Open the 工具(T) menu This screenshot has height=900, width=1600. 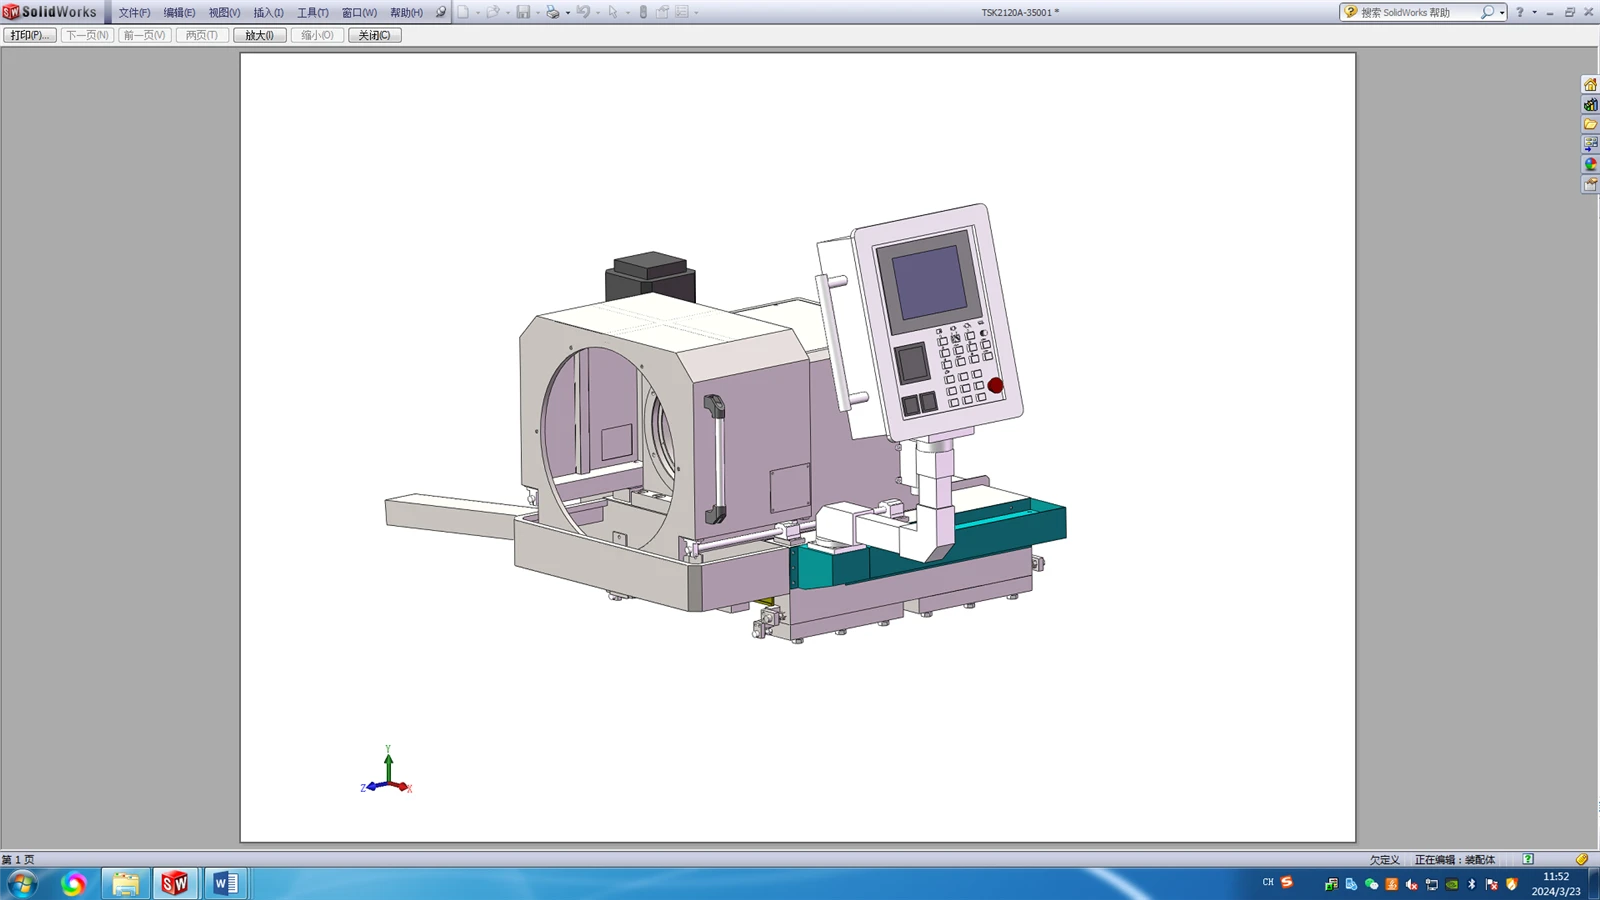pyautogui.click(x=312, y=13)
